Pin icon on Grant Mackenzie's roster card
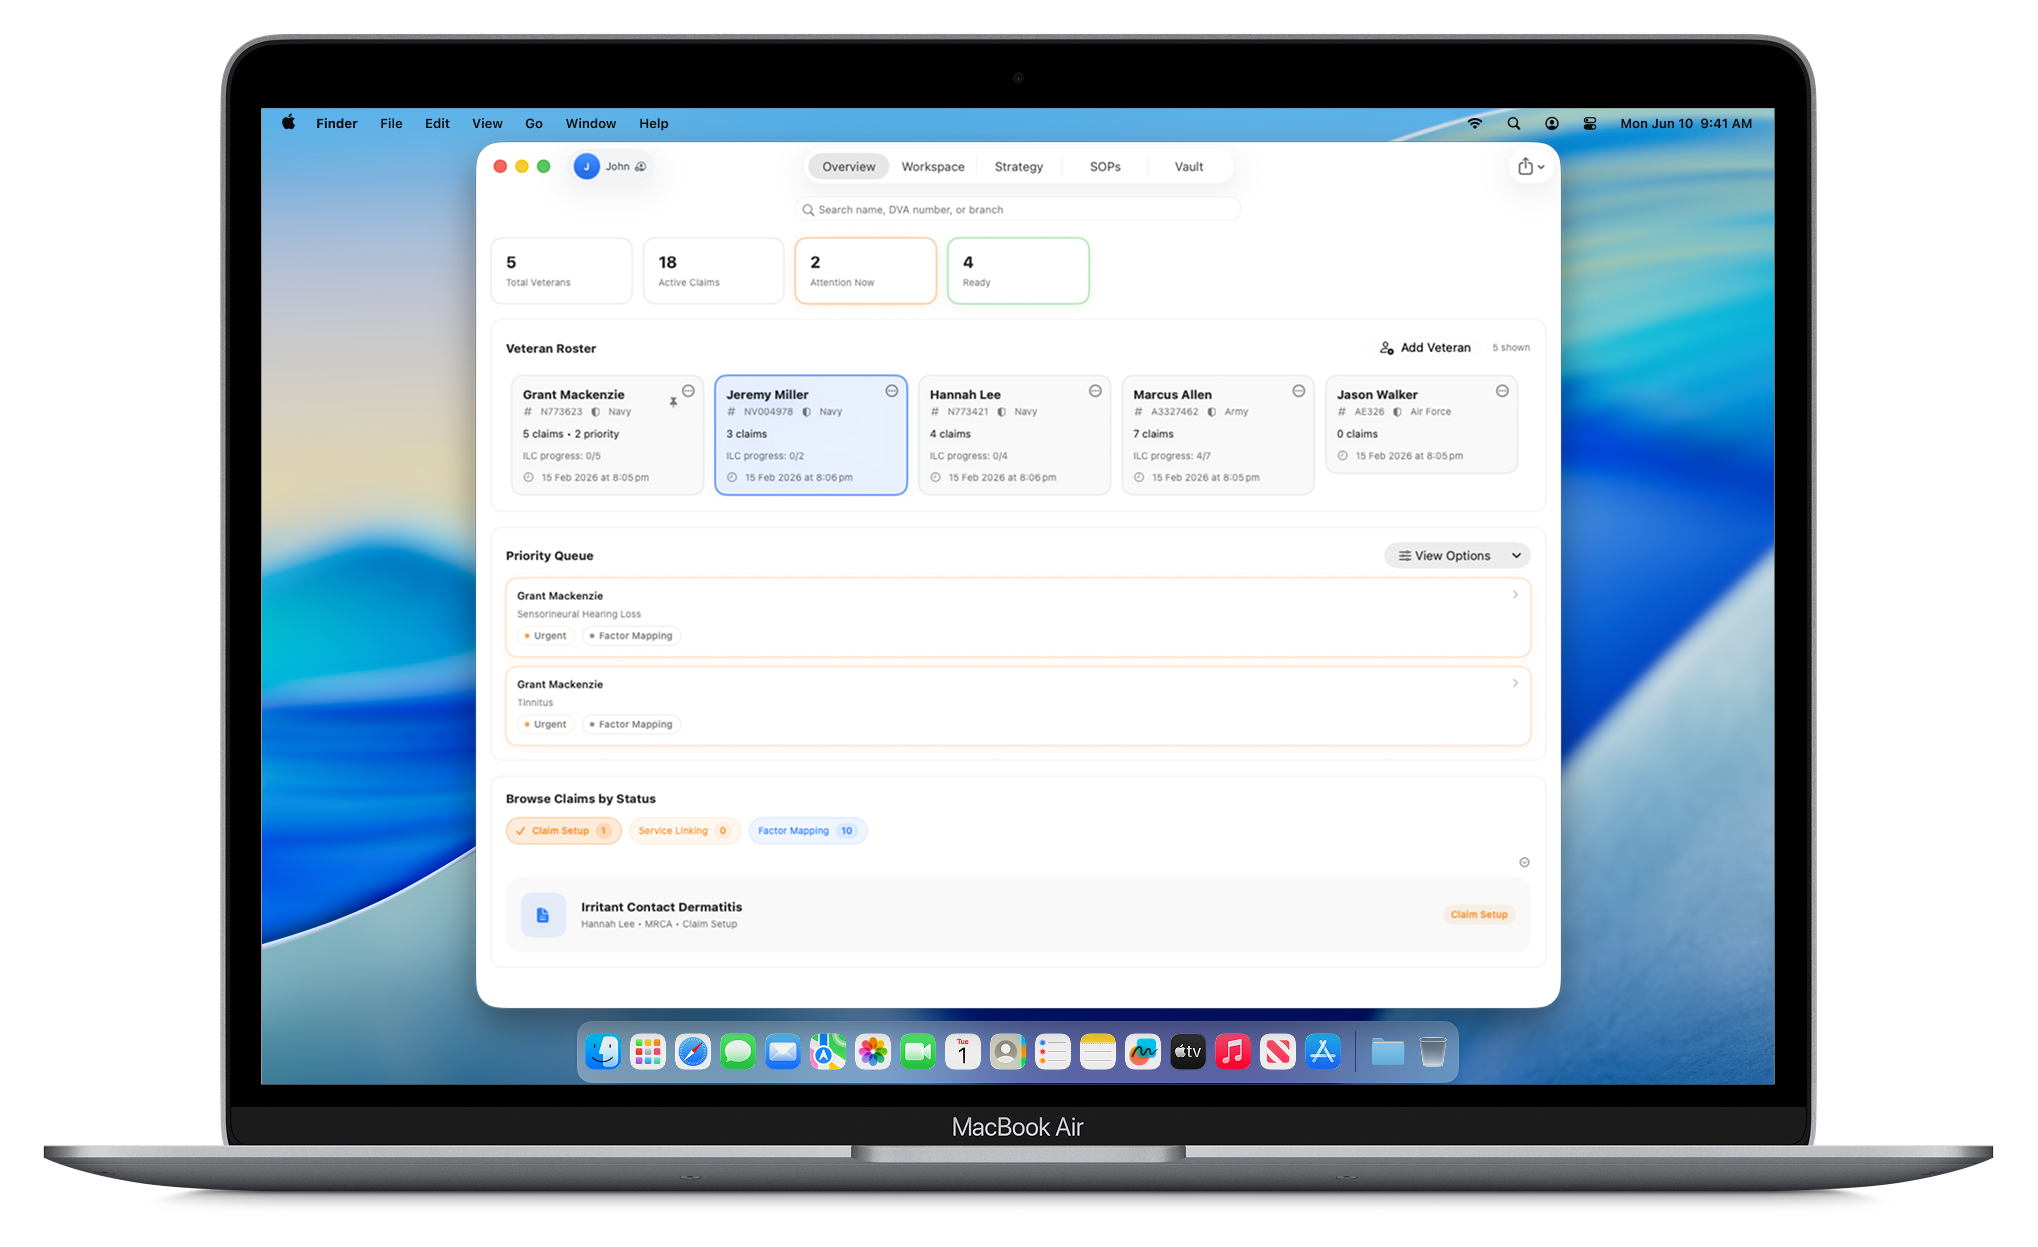Screen dimensions: 2038x1247 point(674,400)
